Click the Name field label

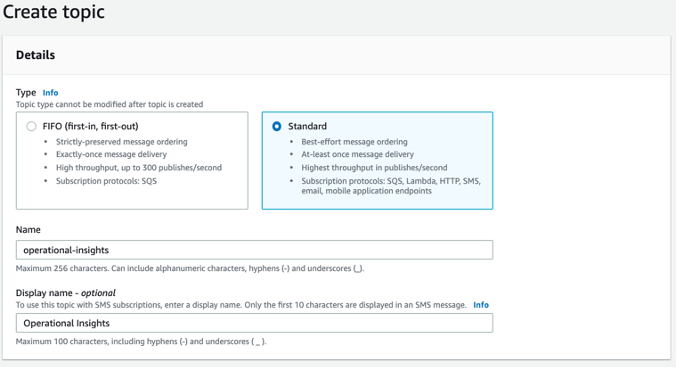coord(28,230)
